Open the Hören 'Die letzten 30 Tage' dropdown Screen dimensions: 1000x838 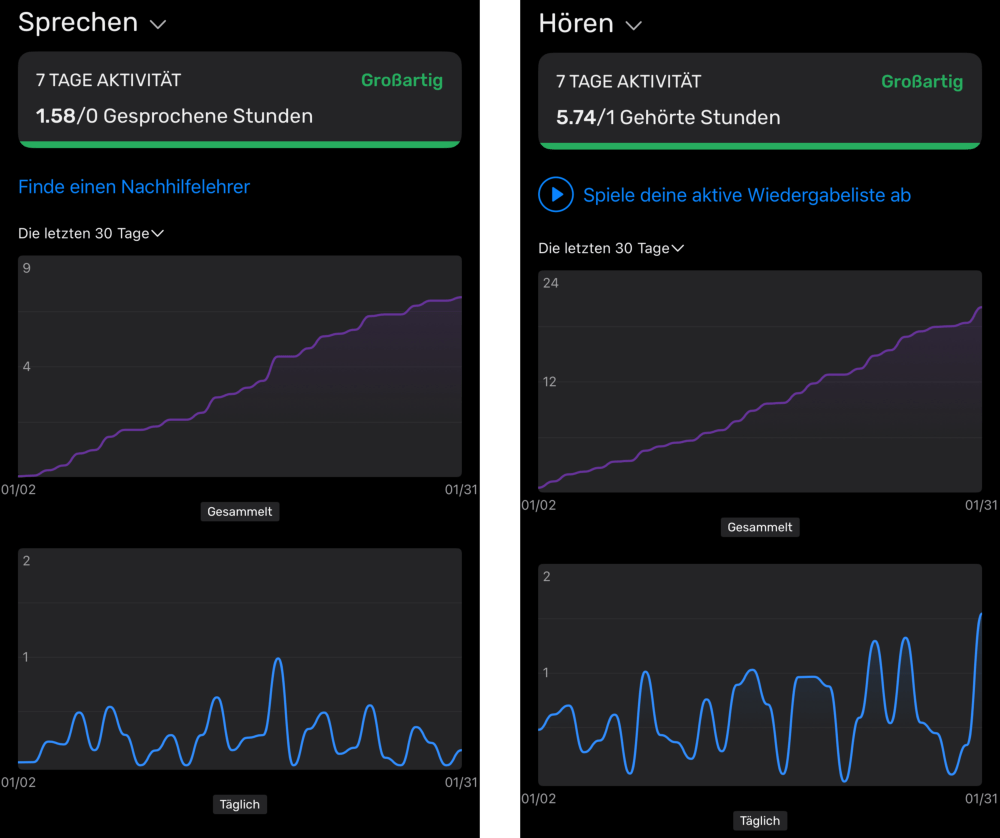click(x=611, y=248)
